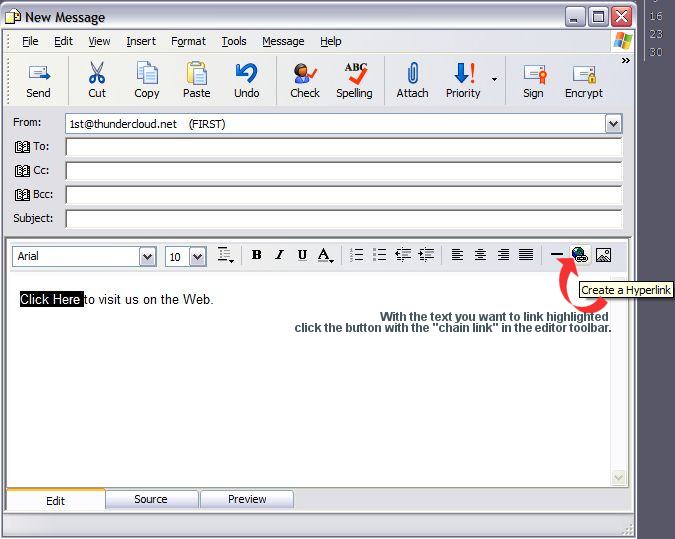This screenshot has width=675, height=539.
Task: Click the Insert picture icon
Action: point(604,255)
